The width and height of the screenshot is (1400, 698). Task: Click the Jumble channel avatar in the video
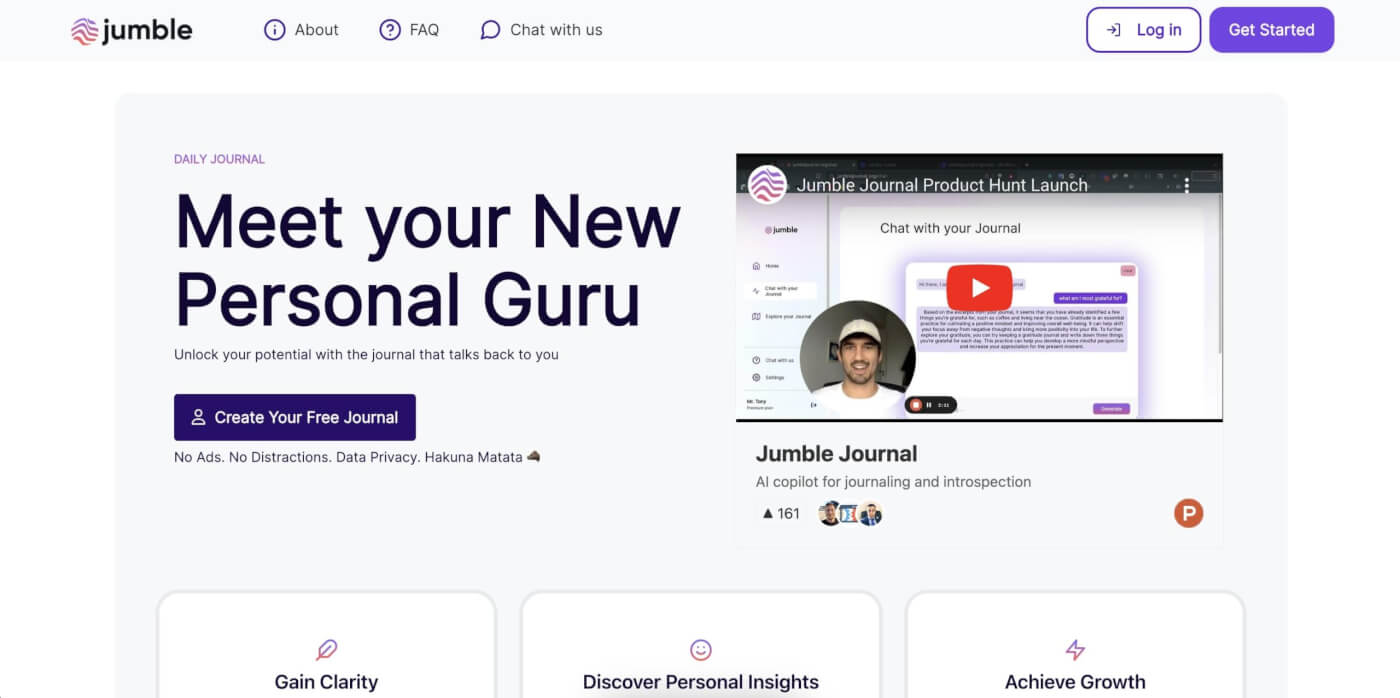click(x=768, y=185)
